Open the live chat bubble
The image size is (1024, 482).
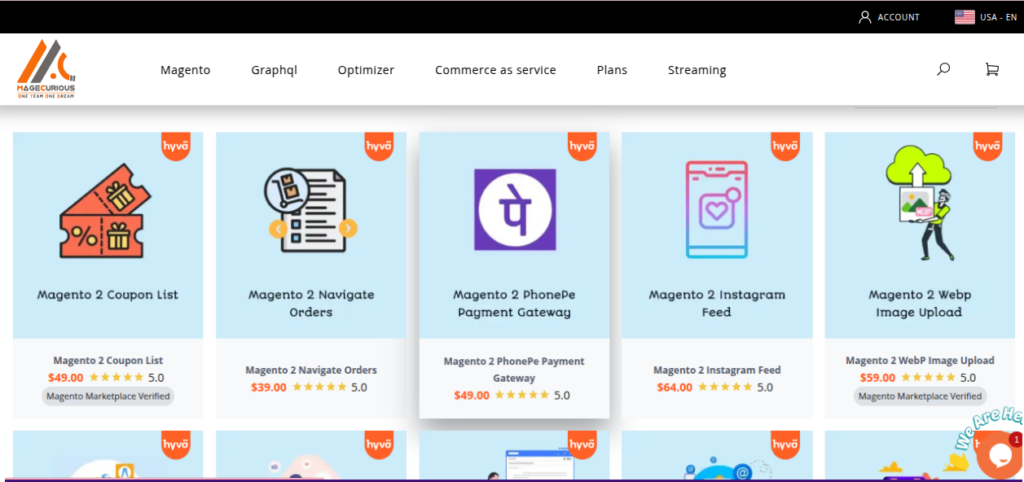pos(996,455)
